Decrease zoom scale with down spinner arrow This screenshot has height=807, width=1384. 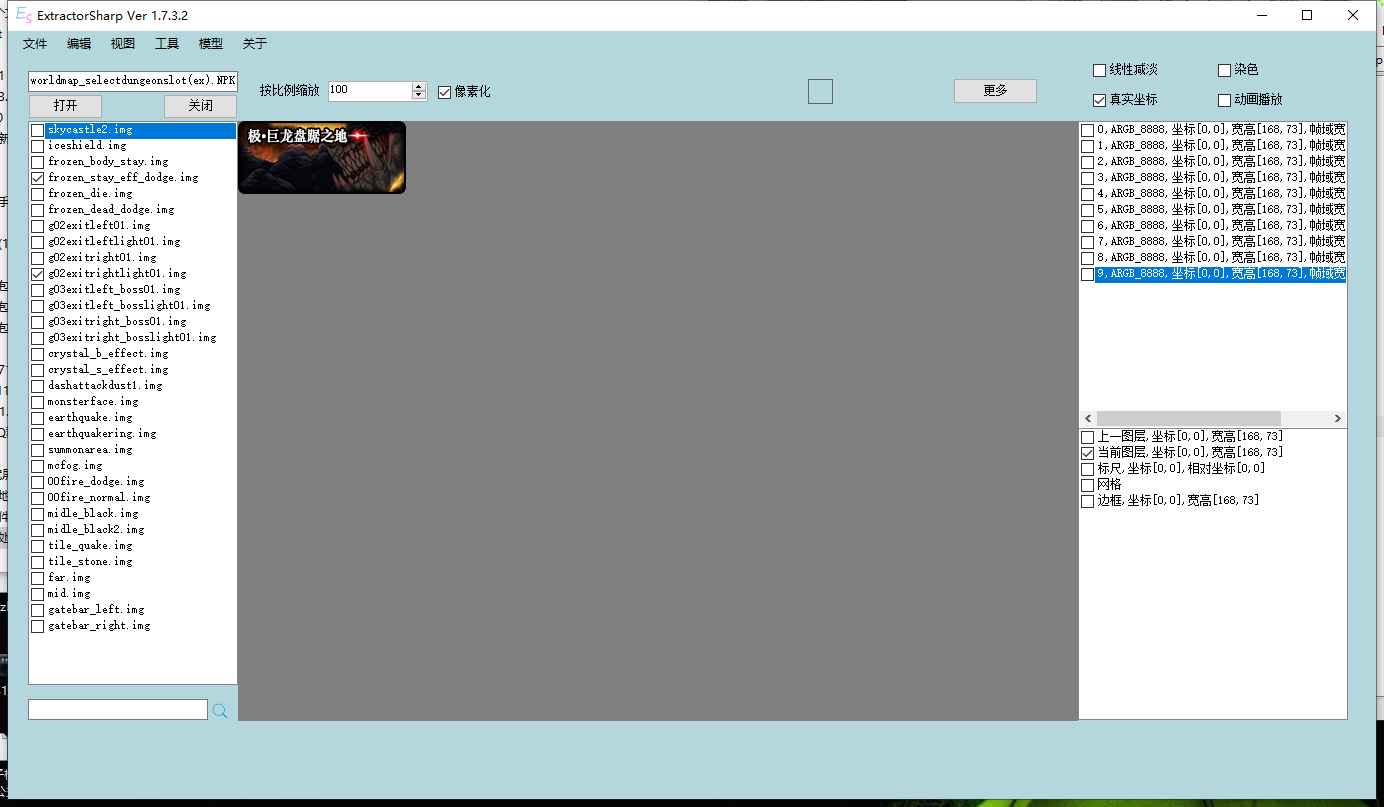(419, 95)
